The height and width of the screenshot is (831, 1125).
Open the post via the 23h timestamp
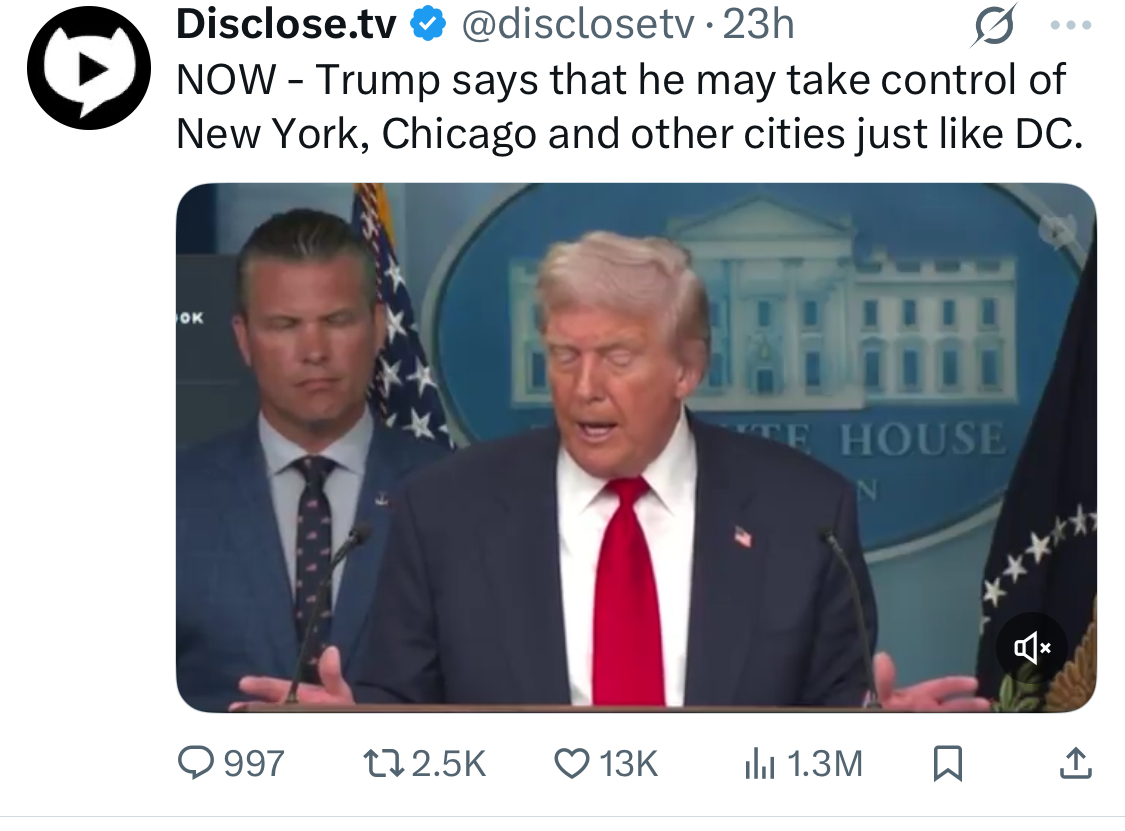click(x=758, y=24)
